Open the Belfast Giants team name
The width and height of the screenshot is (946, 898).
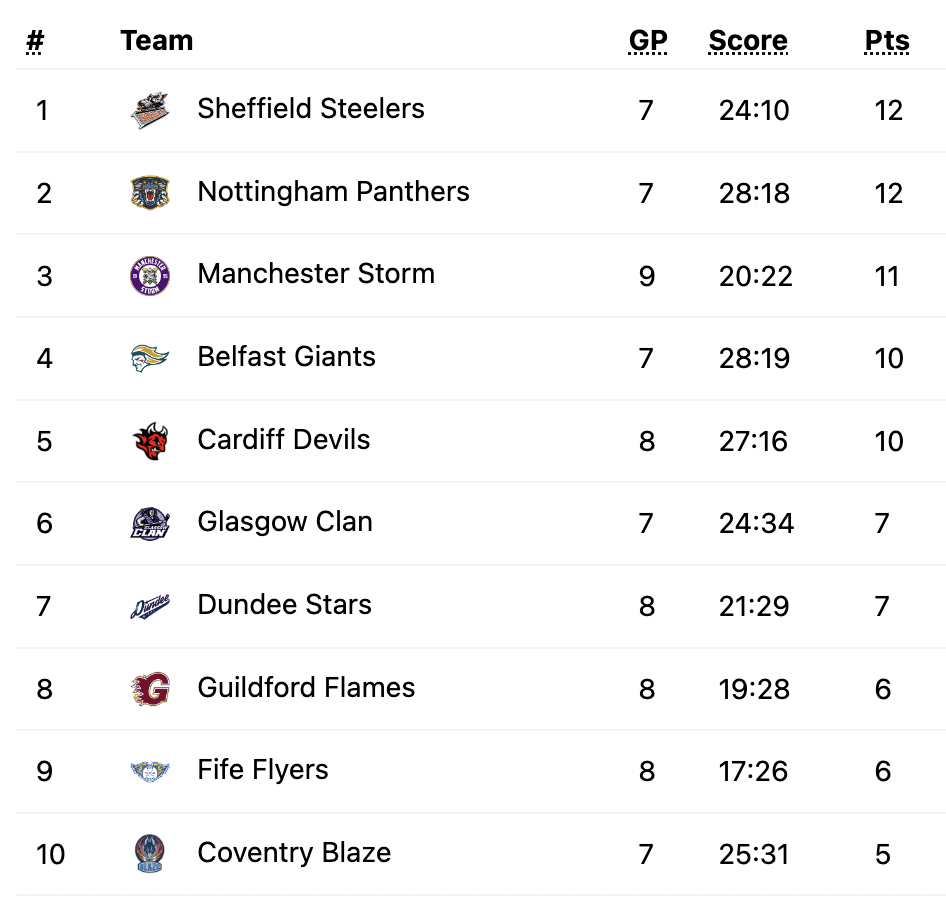coord(287,356)
